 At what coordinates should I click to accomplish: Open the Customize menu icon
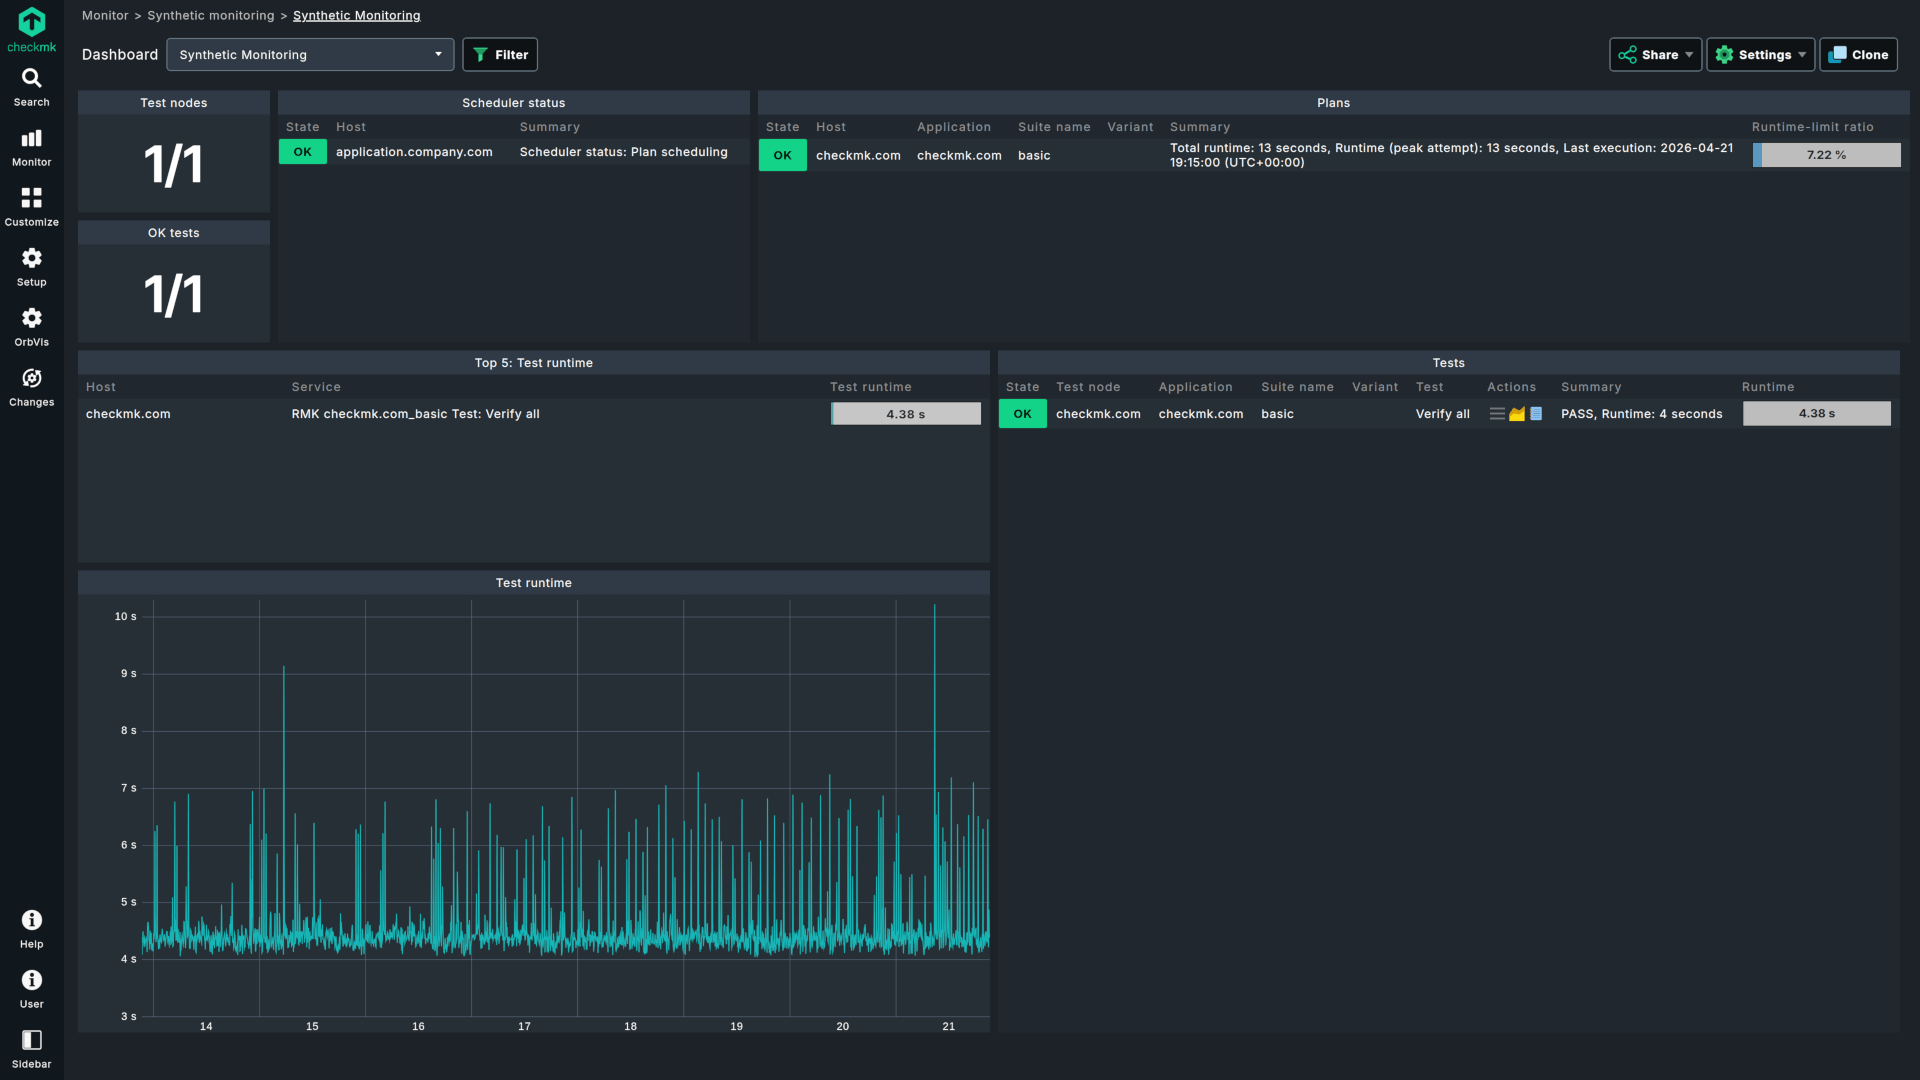(x=31, y=207)
